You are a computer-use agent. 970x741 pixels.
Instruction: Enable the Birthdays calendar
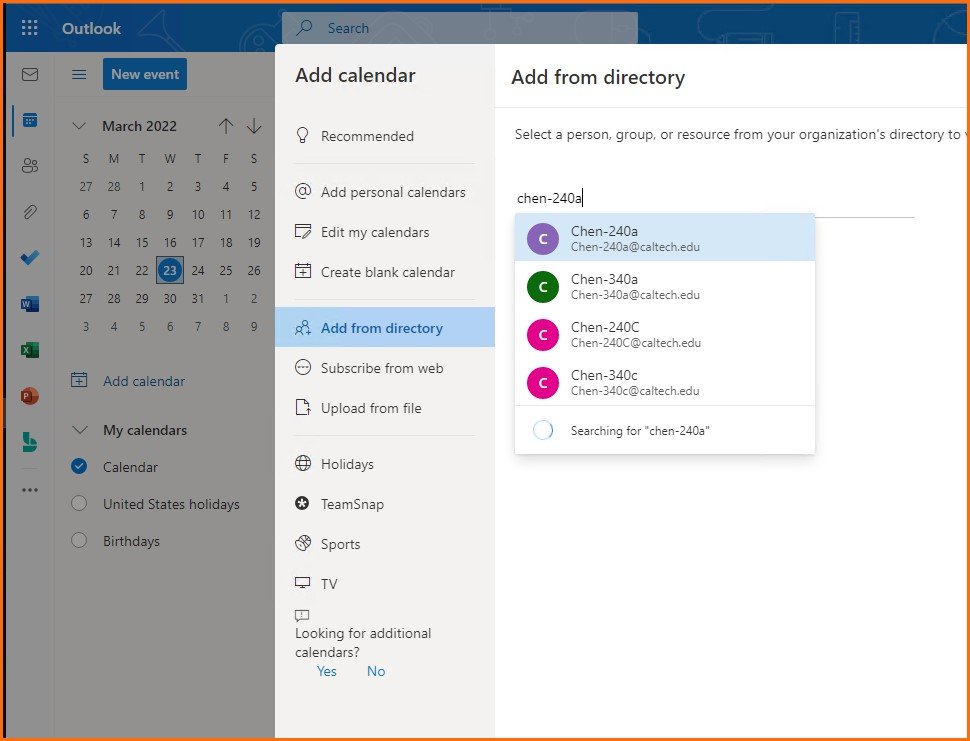(80, 541)
